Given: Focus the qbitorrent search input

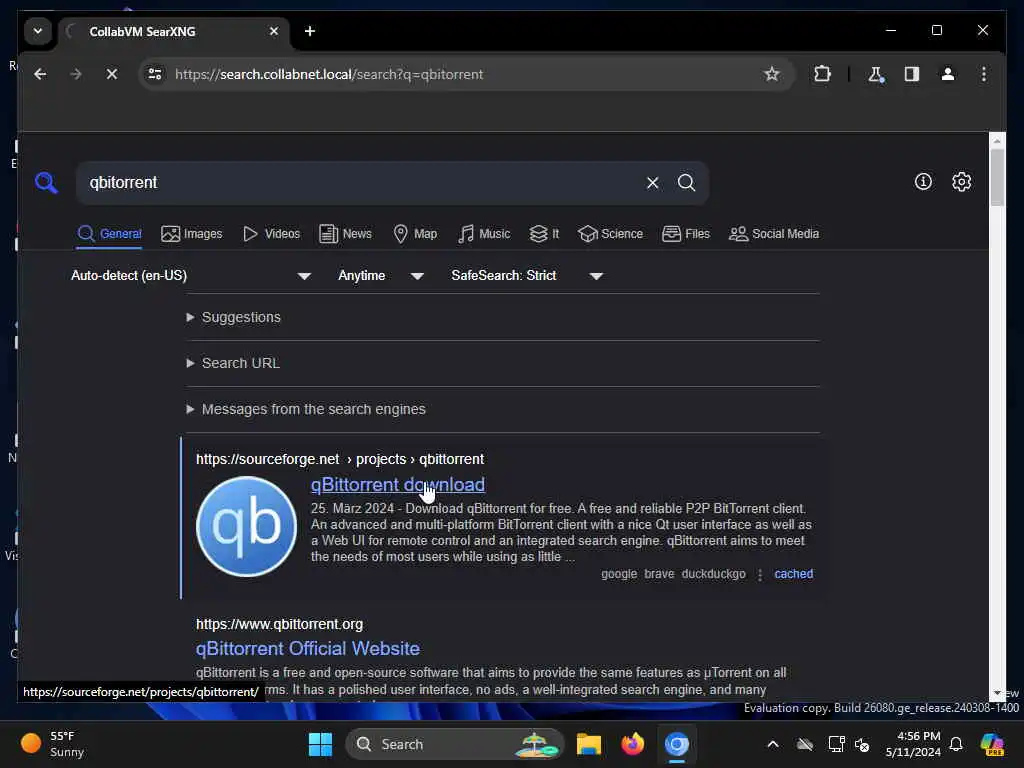Looking at the screenshot, I should (364, 182).
